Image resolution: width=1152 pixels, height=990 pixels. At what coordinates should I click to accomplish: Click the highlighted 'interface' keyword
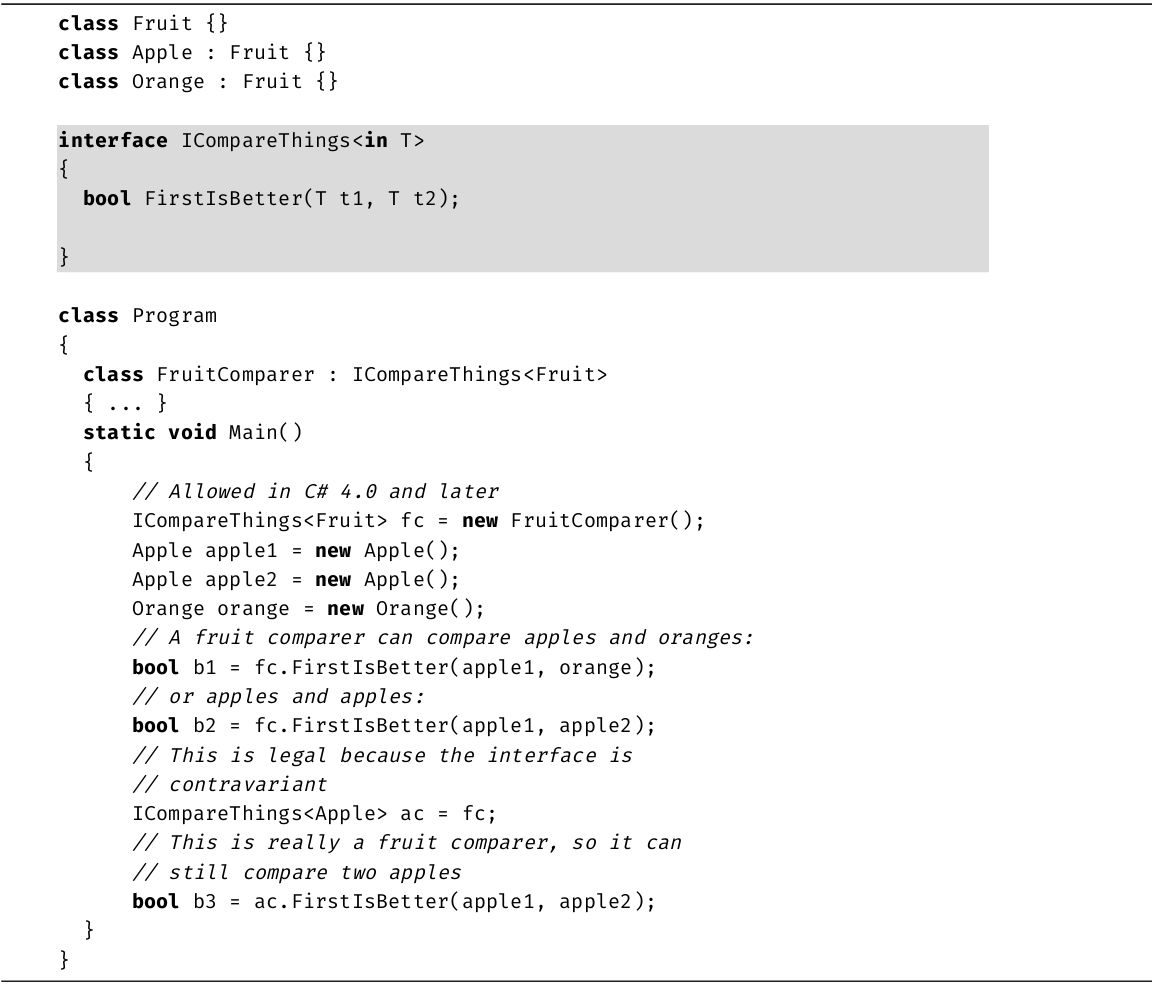(x=113, y=140)
